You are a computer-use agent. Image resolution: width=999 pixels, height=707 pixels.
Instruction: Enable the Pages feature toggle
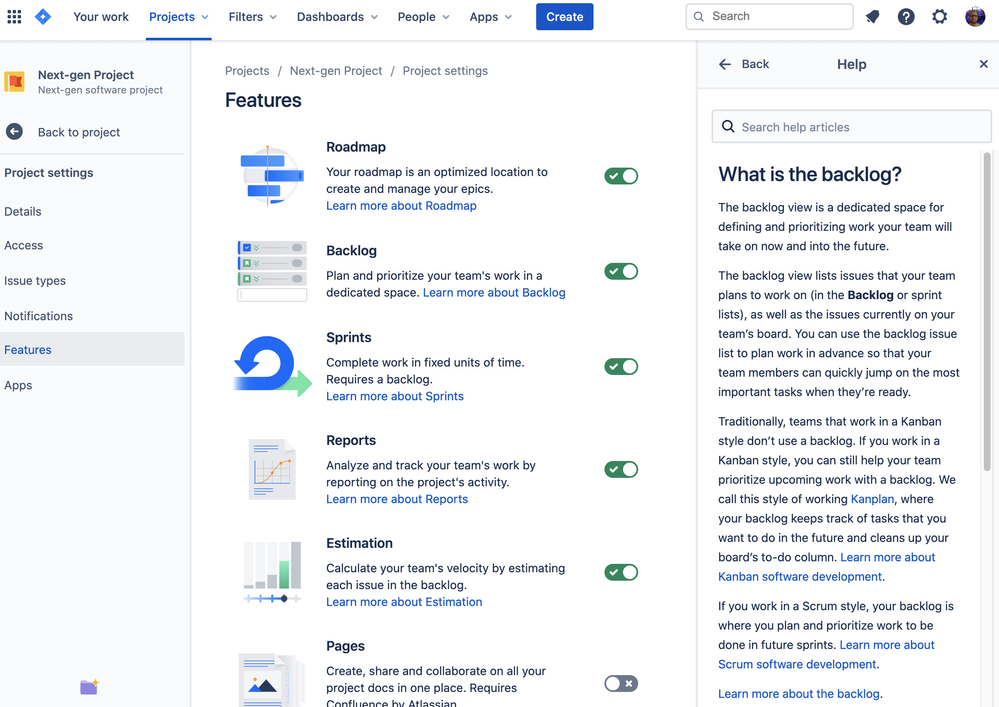coord(621,683)
